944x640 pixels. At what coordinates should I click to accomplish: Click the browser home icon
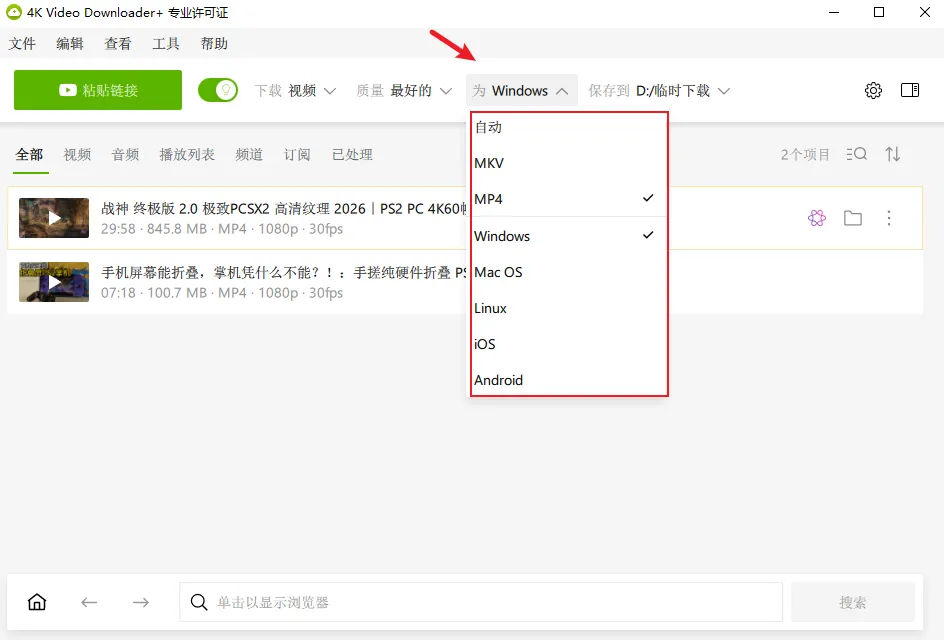37,601
